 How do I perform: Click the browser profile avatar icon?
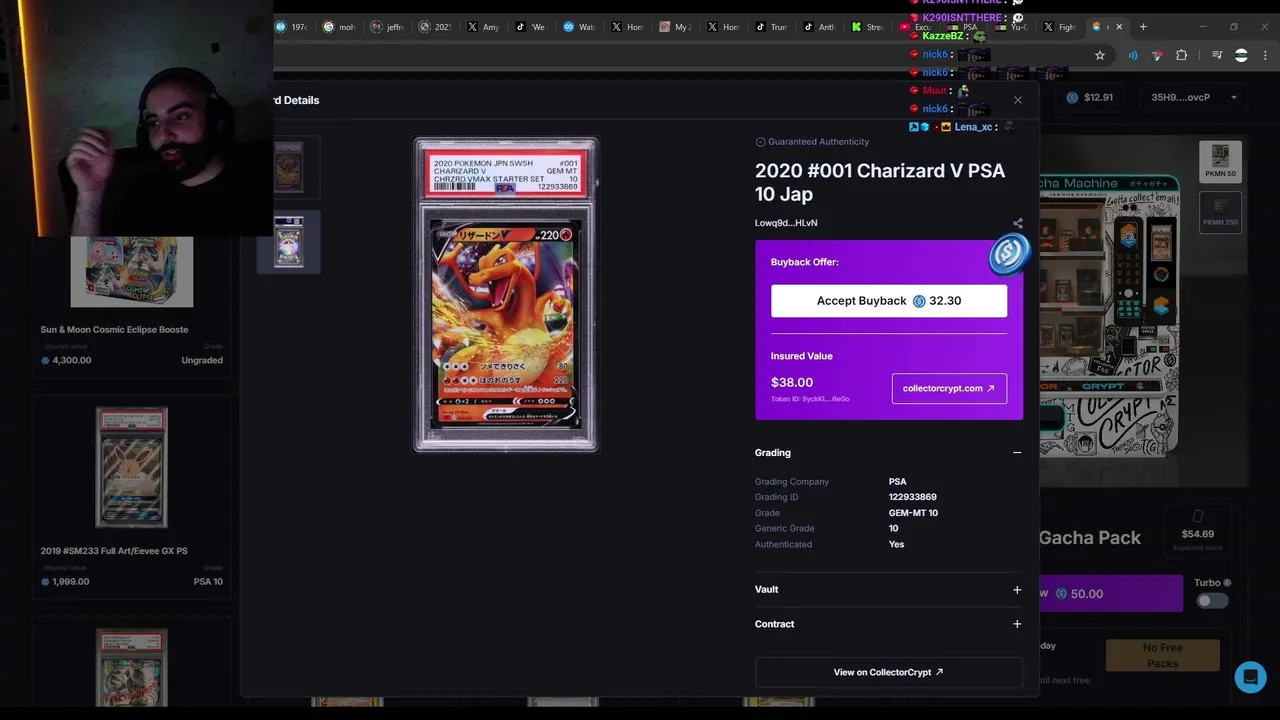pyautogui.click(x=1241, y=55)
